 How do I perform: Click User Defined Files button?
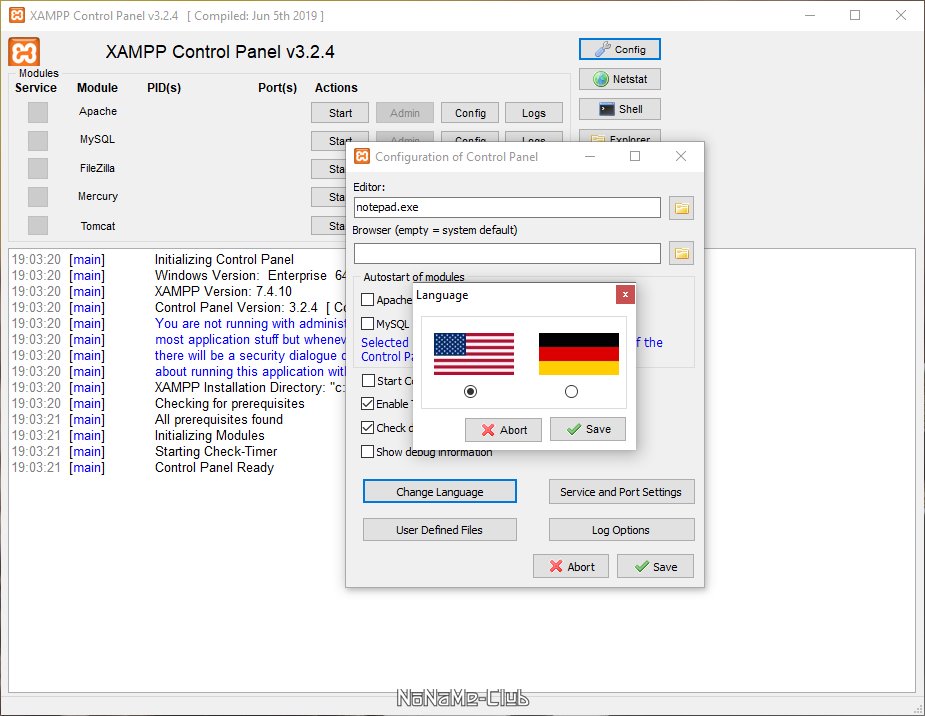click(440, 530)
